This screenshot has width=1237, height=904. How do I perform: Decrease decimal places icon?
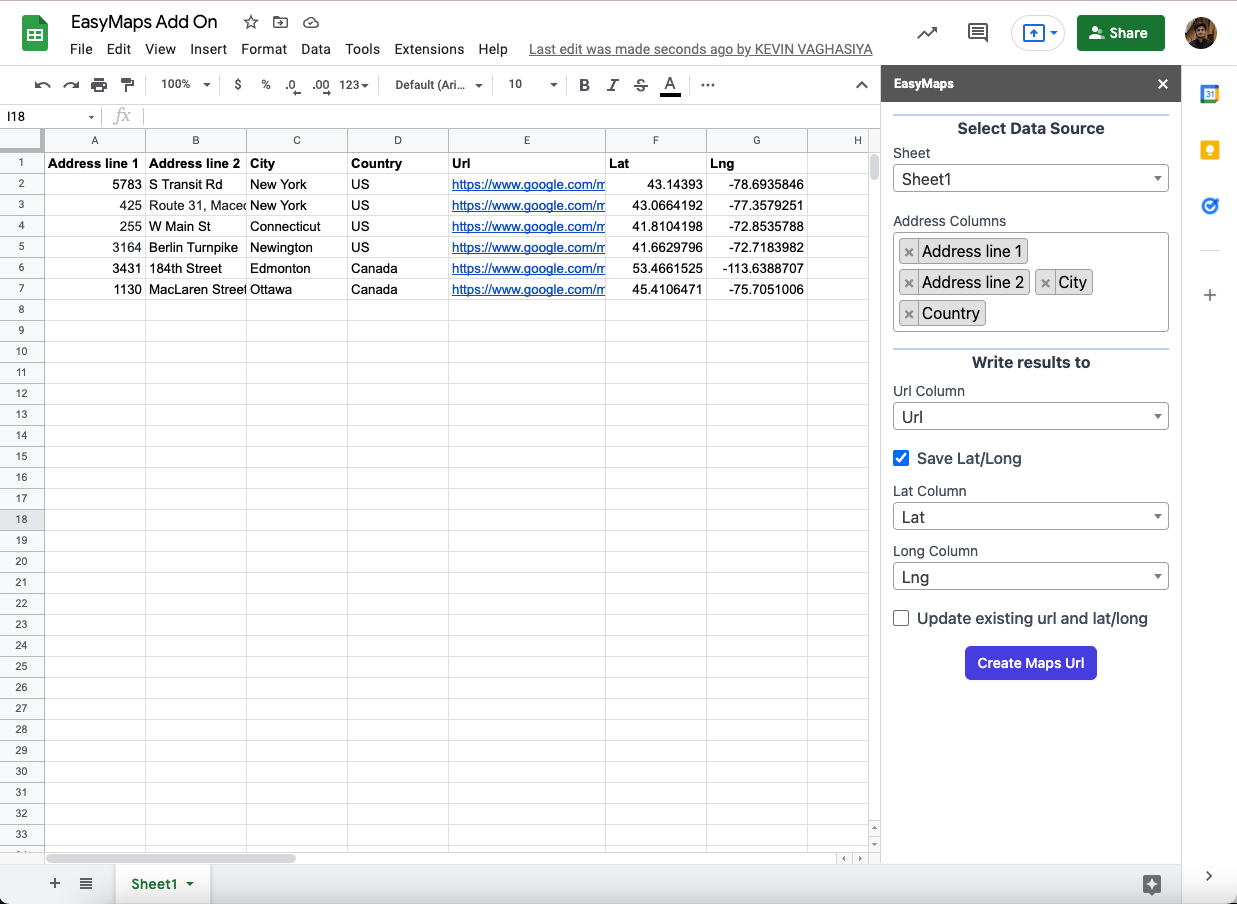click(292, 85)
